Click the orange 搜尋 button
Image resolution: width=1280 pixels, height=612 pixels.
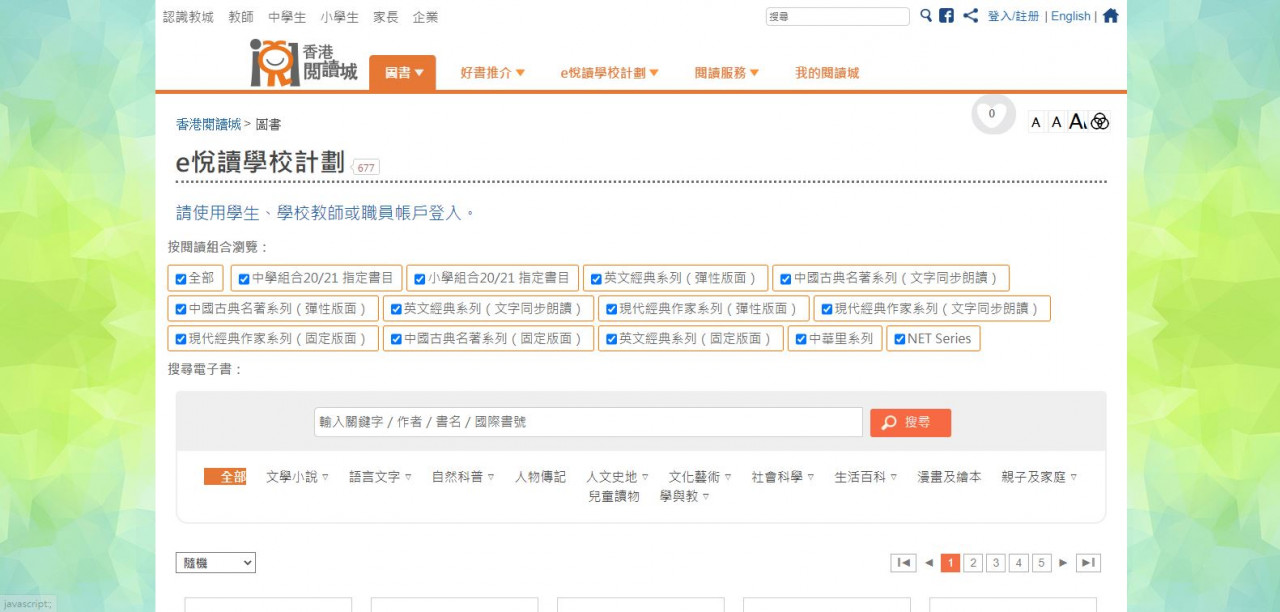click(910, 423)
